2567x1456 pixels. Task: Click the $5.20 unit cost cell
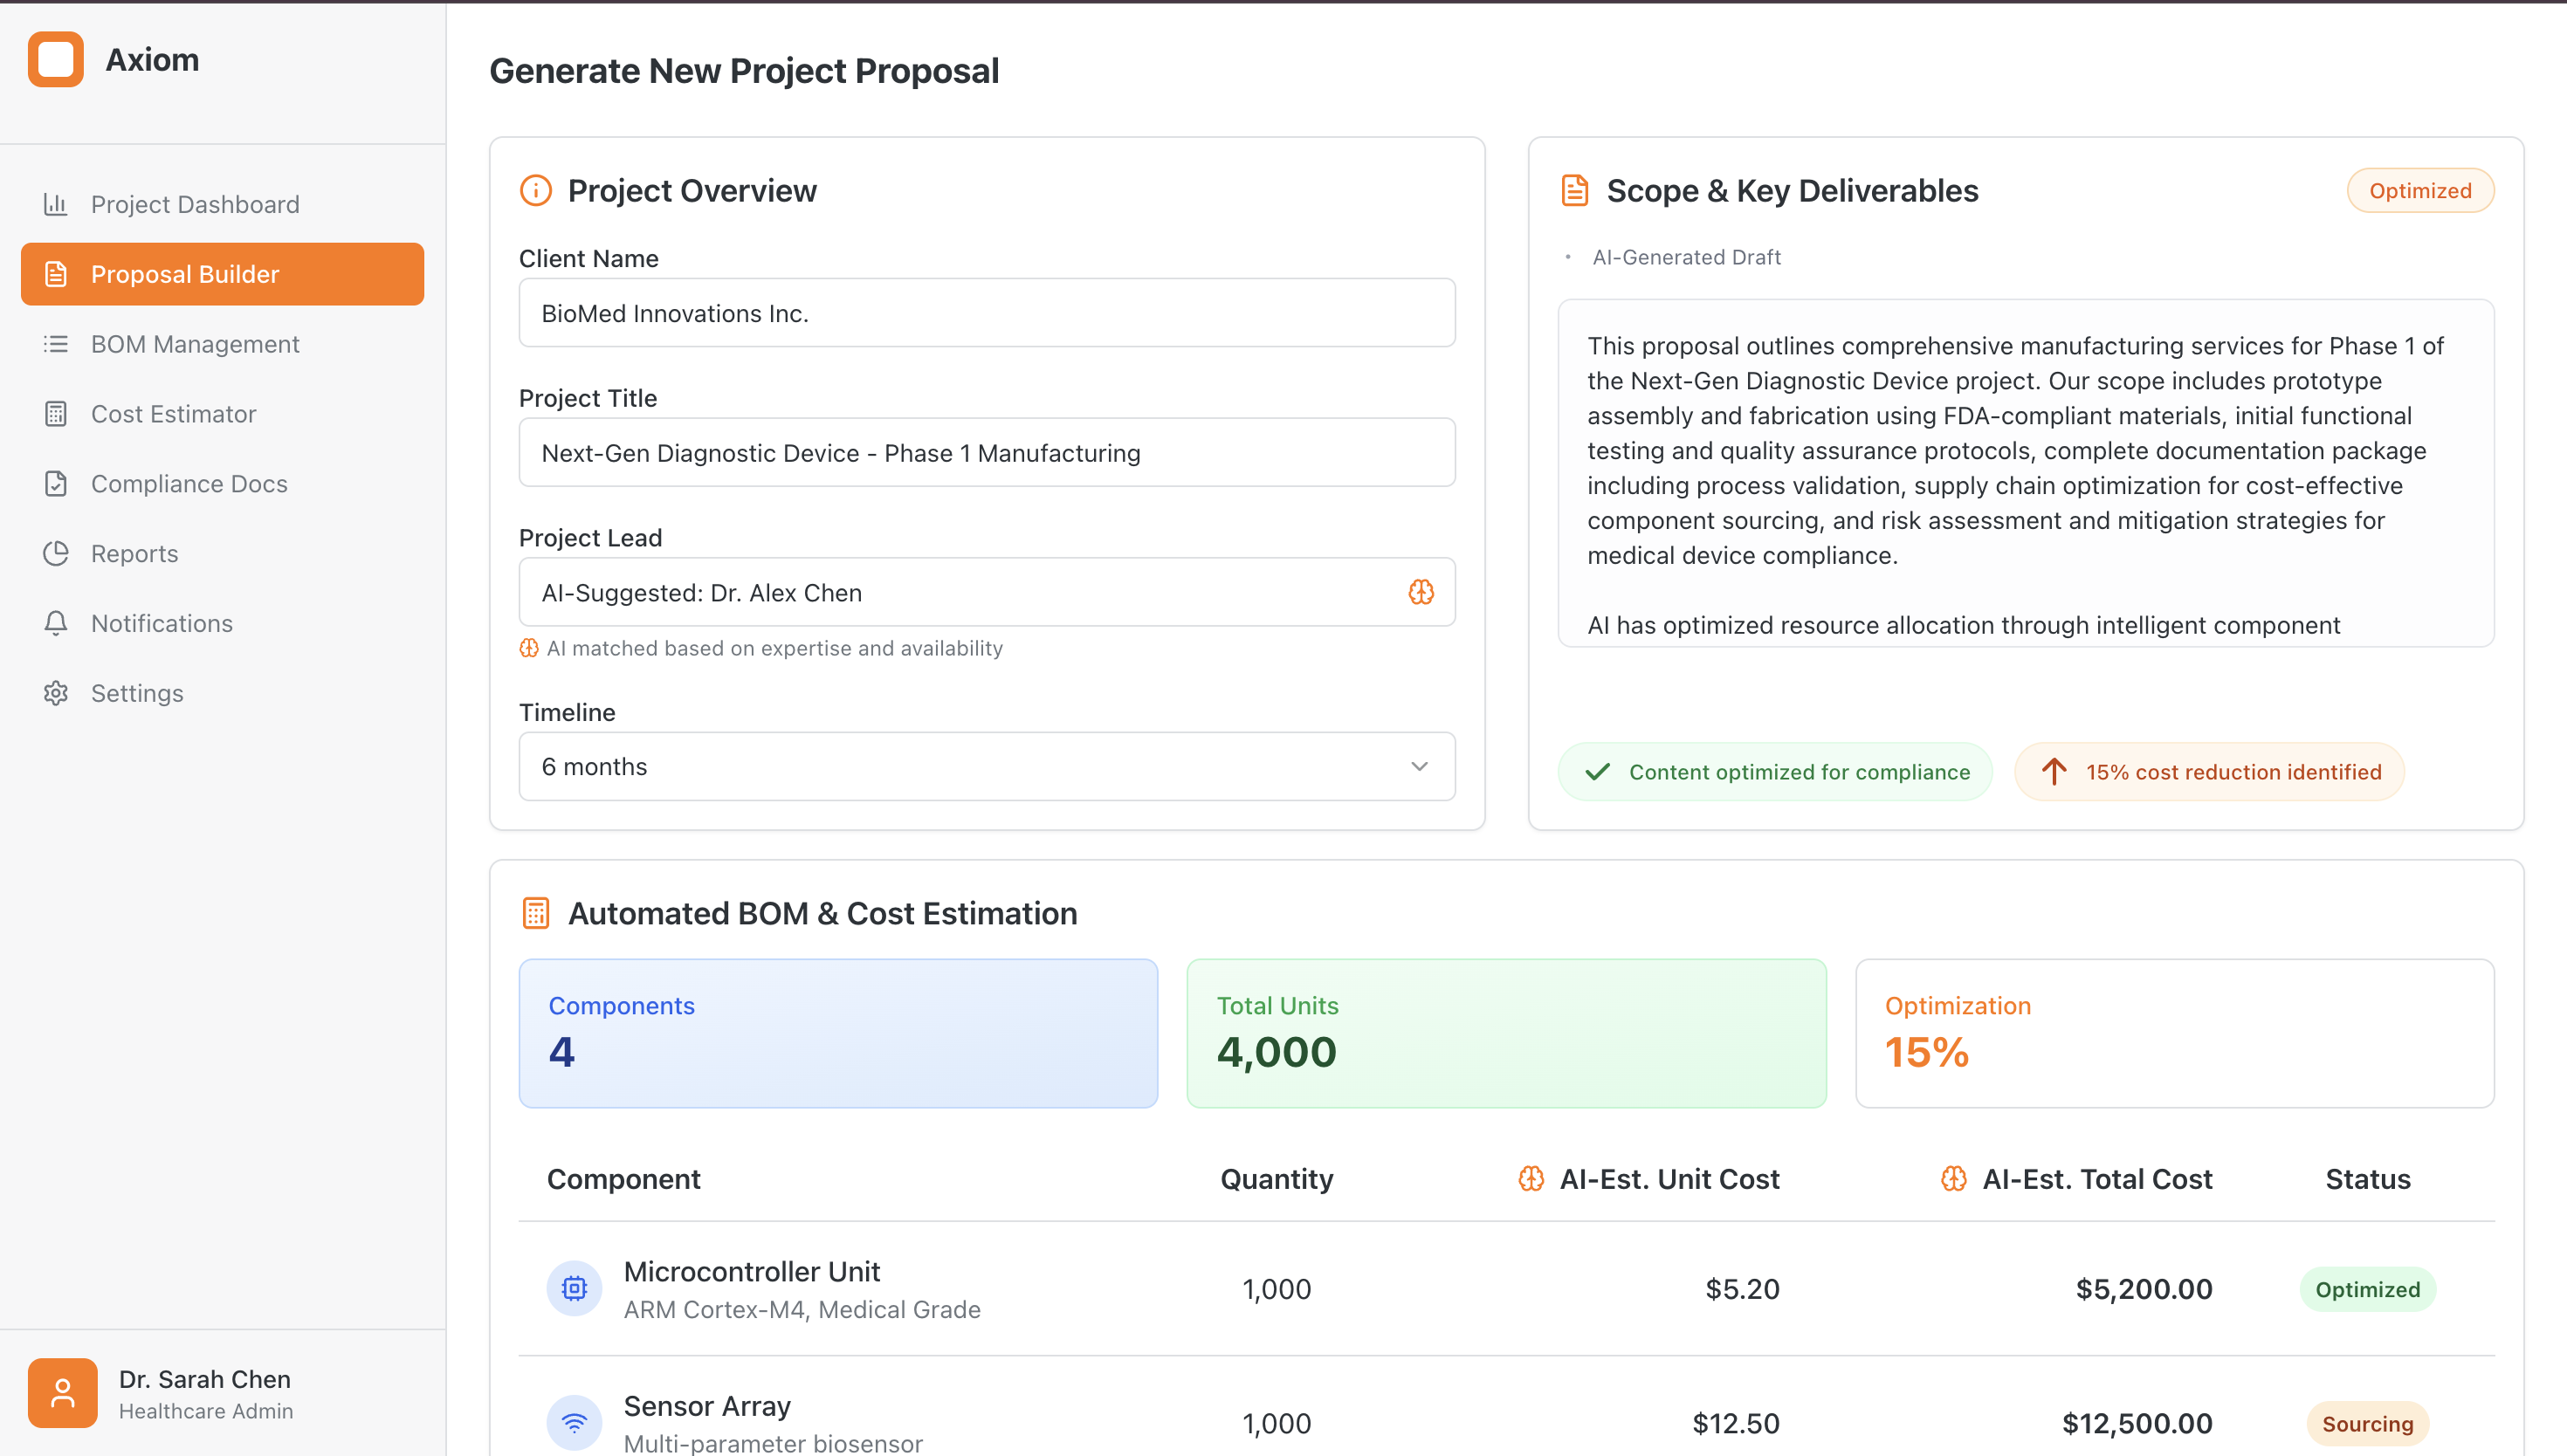(1742, 1289)
